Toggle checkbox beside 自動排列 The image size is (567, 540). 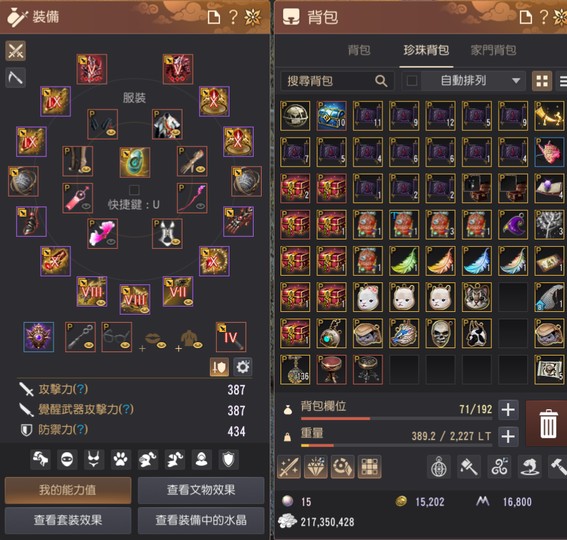click(412, 81)
